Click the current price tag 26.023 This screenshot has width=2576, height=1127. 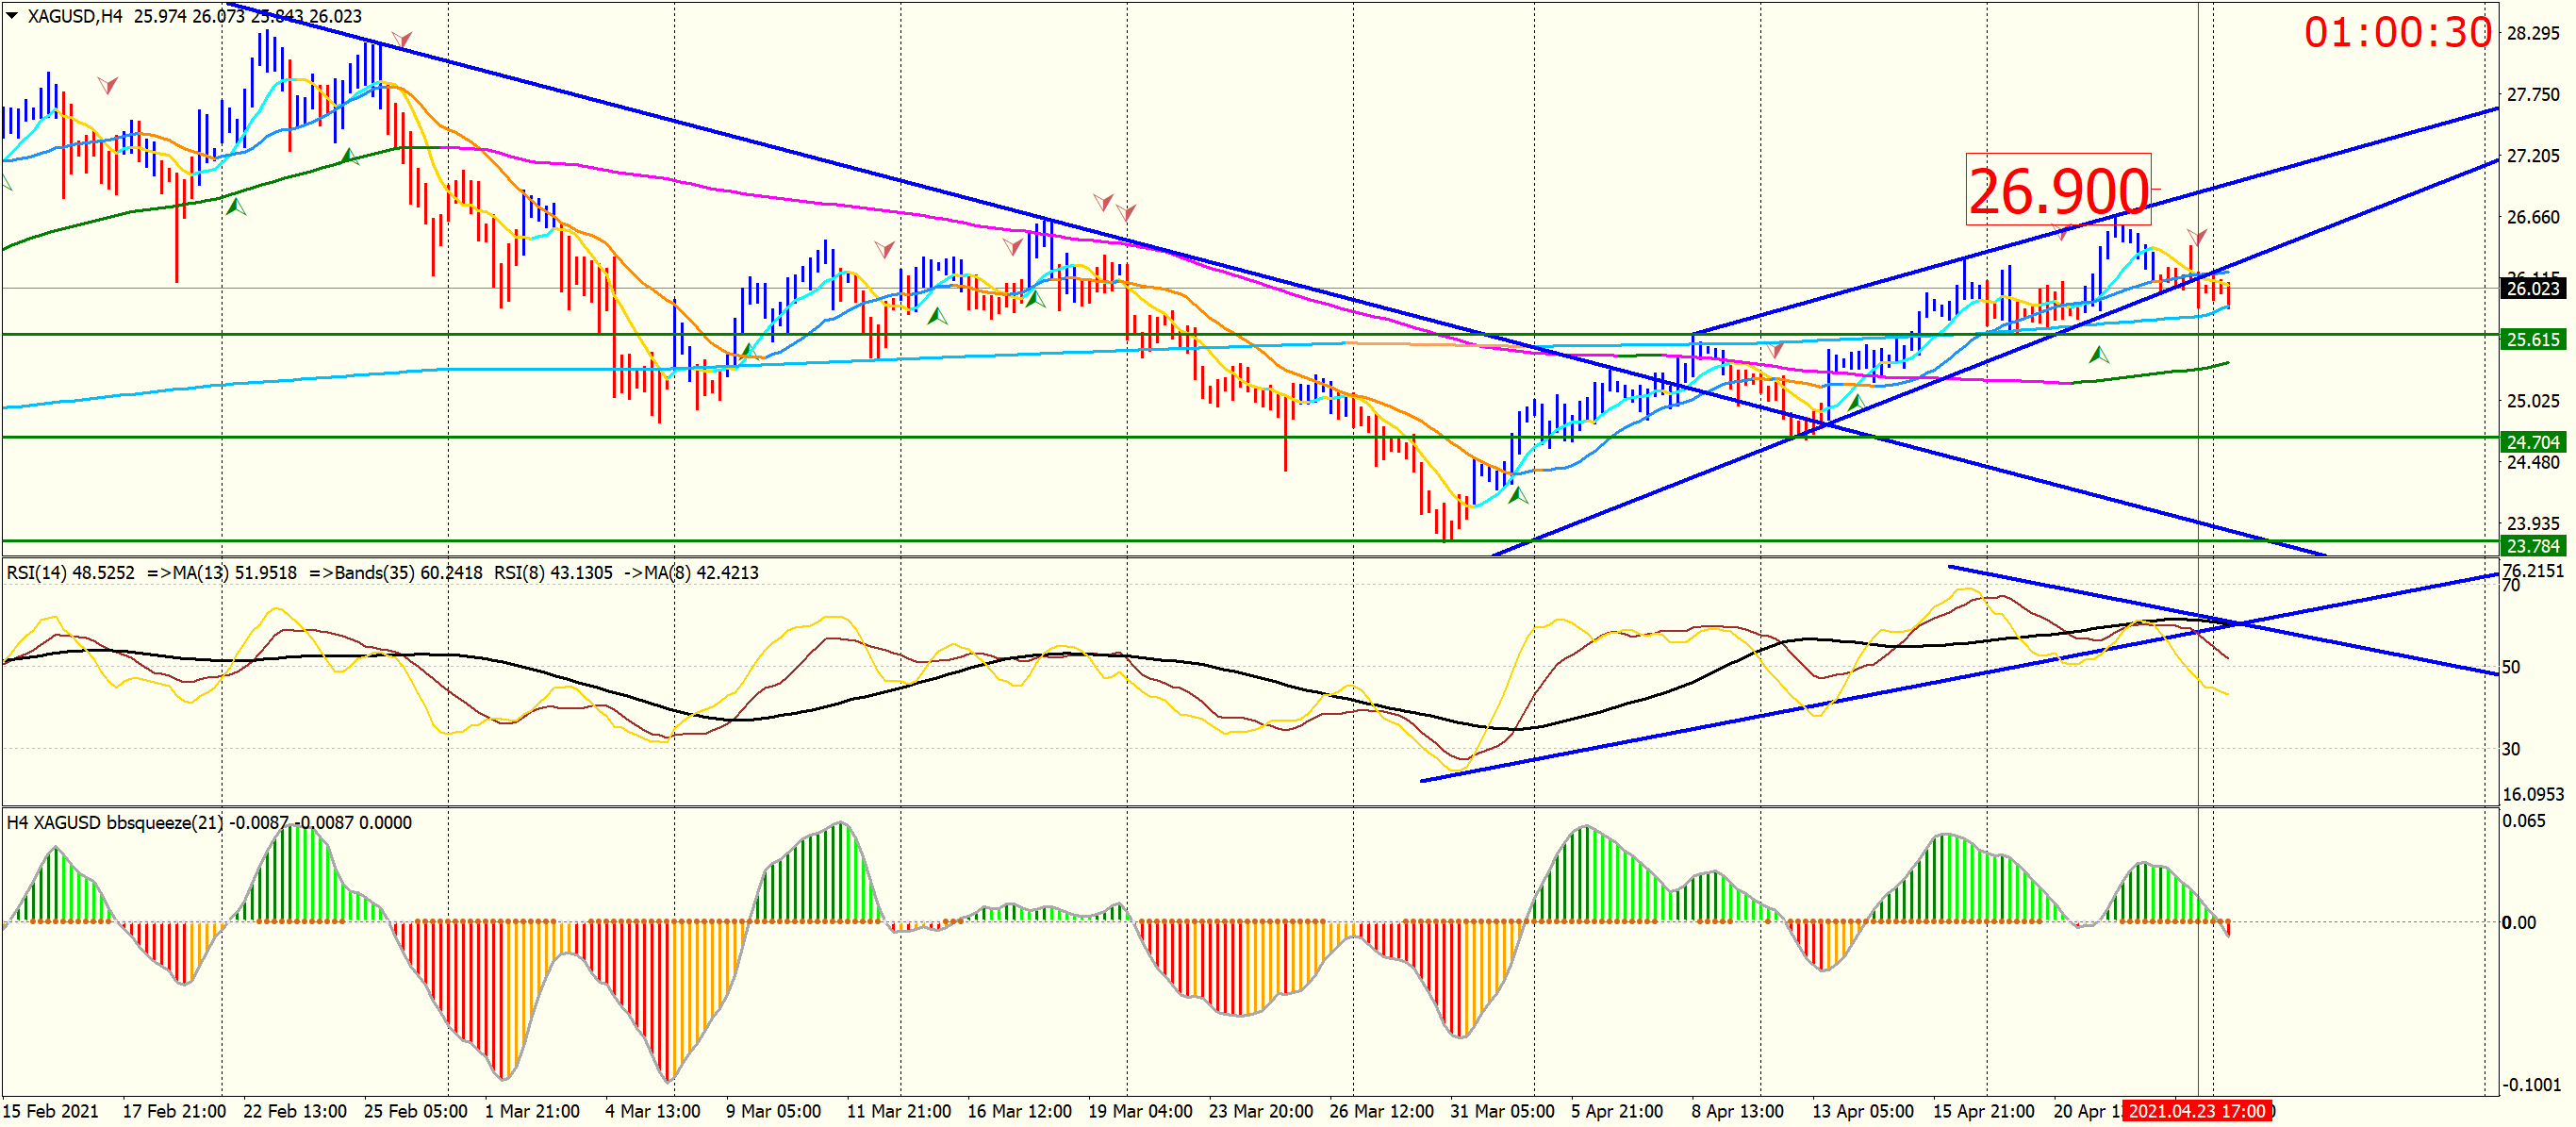point(2532,288)
